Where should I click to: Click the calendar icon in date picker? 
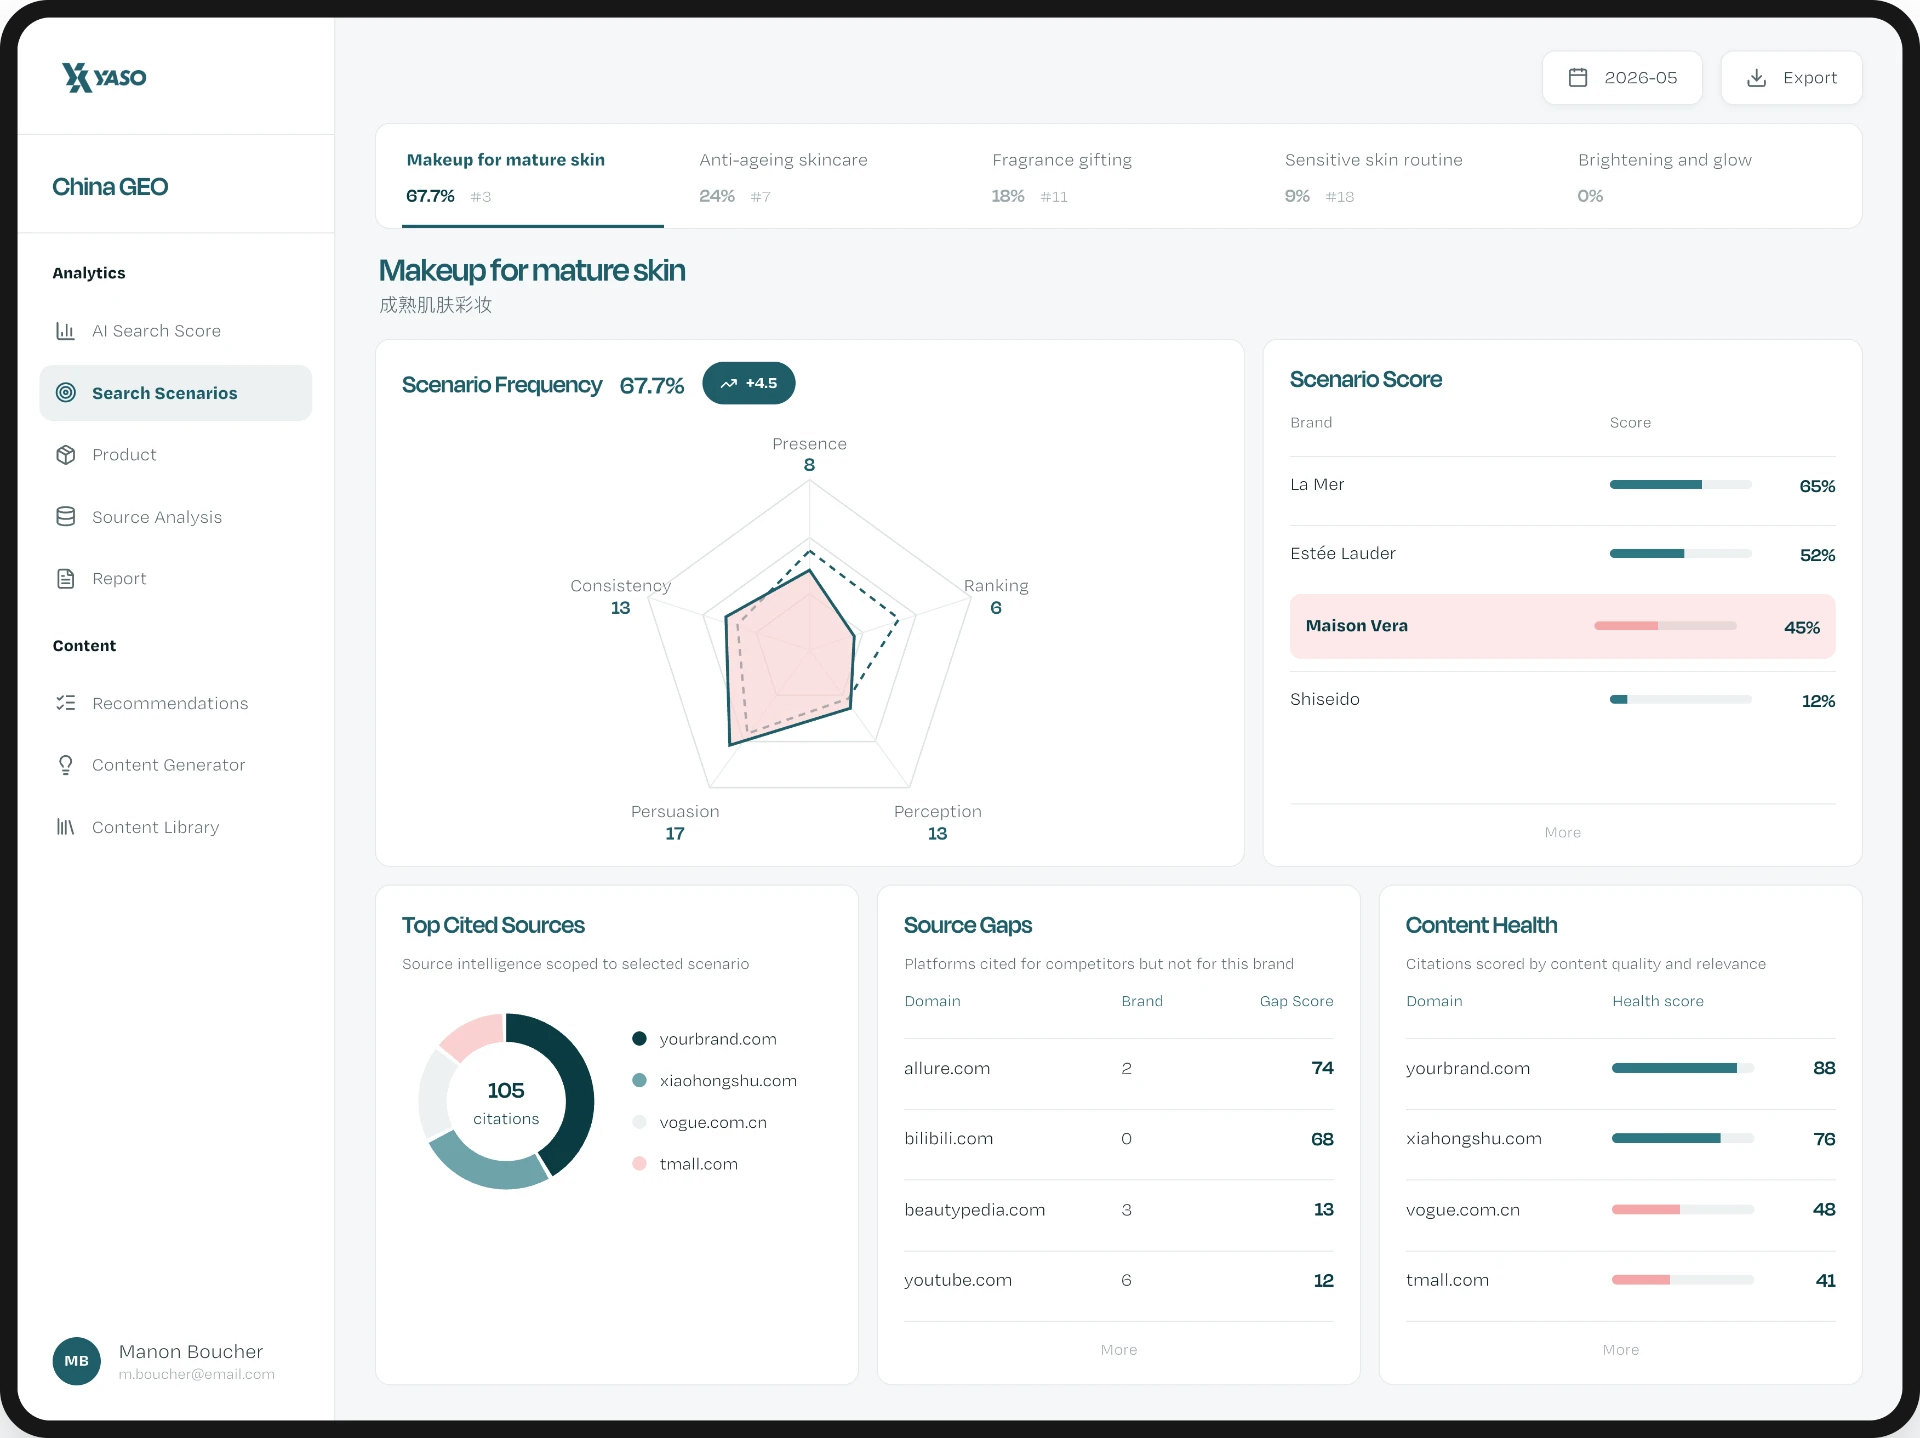point(1578,77)
